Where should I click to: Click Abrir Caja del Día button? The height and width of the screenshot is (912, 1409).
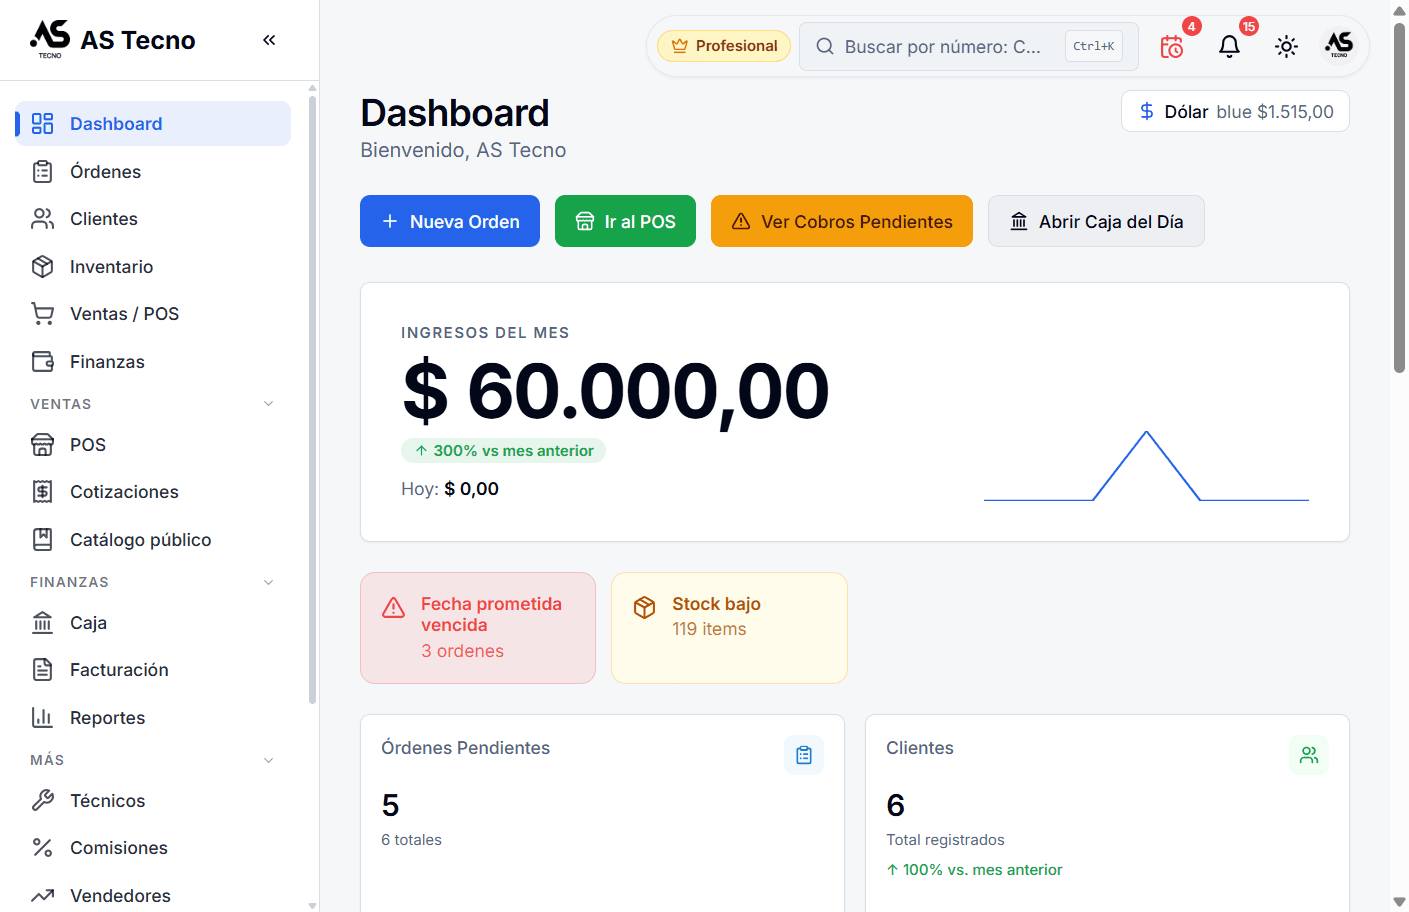pyautogui.click(x=1096, y=221)
